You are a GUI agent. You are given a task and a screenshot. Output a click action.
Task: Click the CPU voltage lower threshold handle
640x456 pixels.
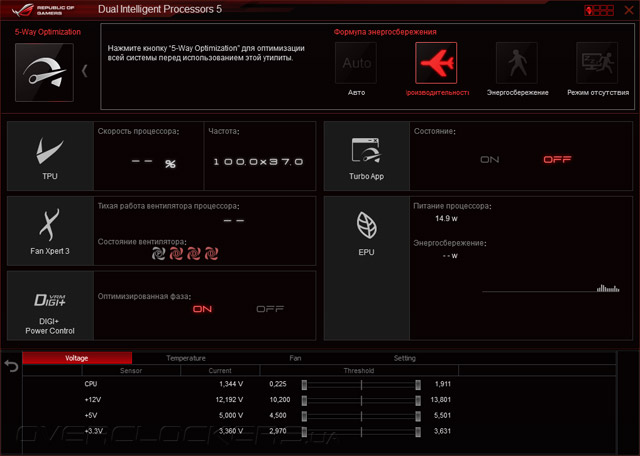[304, 385]
